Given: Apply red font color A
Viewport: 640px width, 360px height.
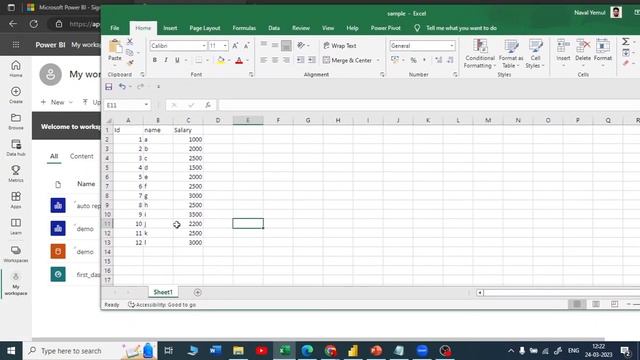Looking at the screenshot, I should click(239, 60).
